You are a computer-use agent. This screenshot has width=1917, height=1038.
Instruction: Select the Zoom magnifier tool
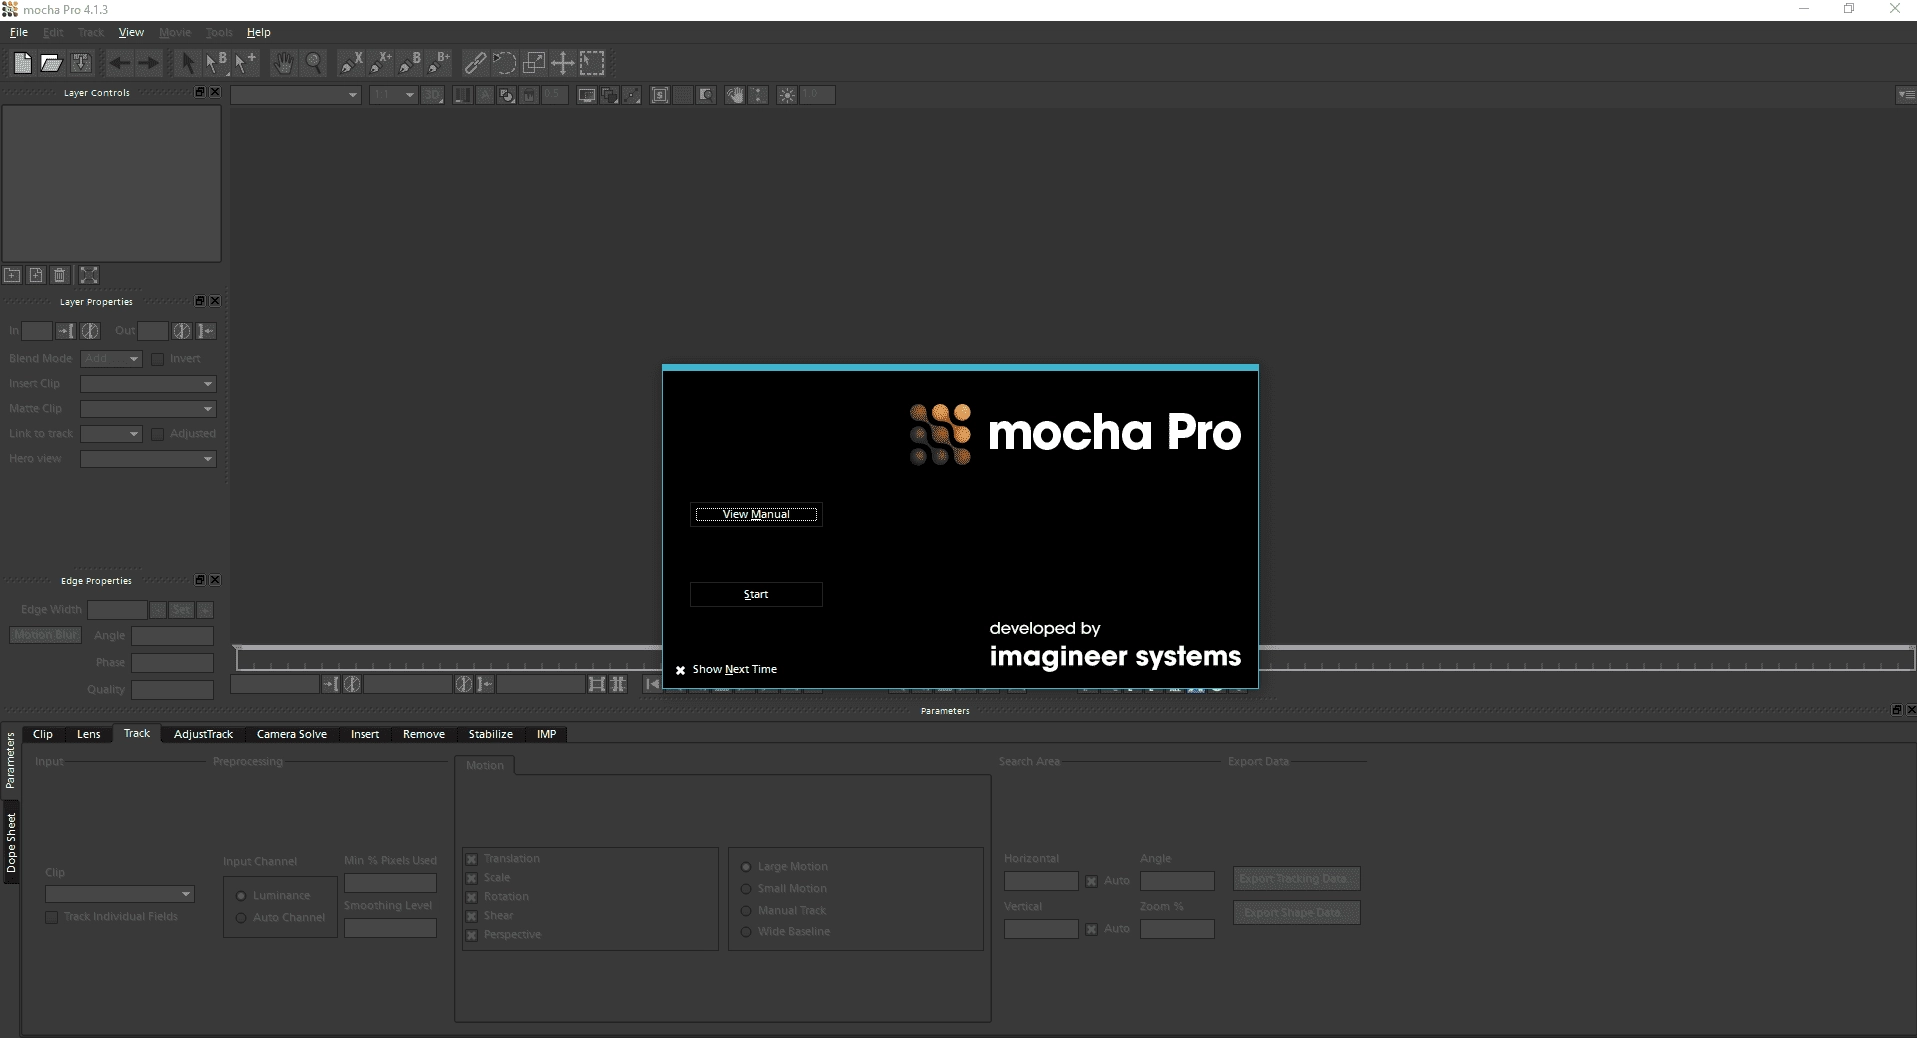(x=313, y=63)
